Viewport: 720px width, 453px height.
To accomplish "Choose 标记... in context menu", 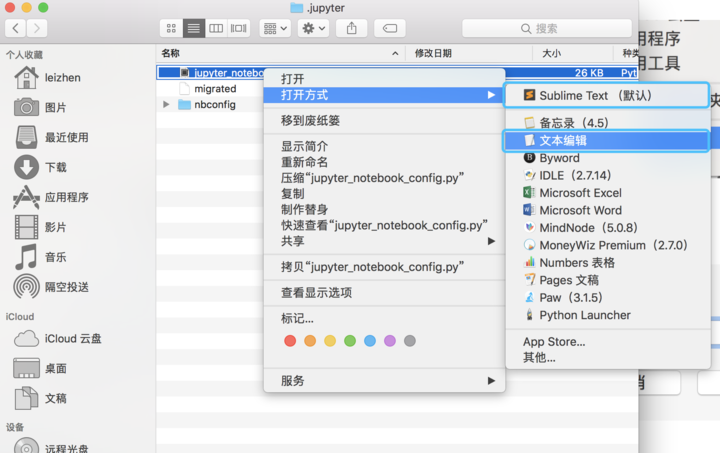I will point(384,318).
